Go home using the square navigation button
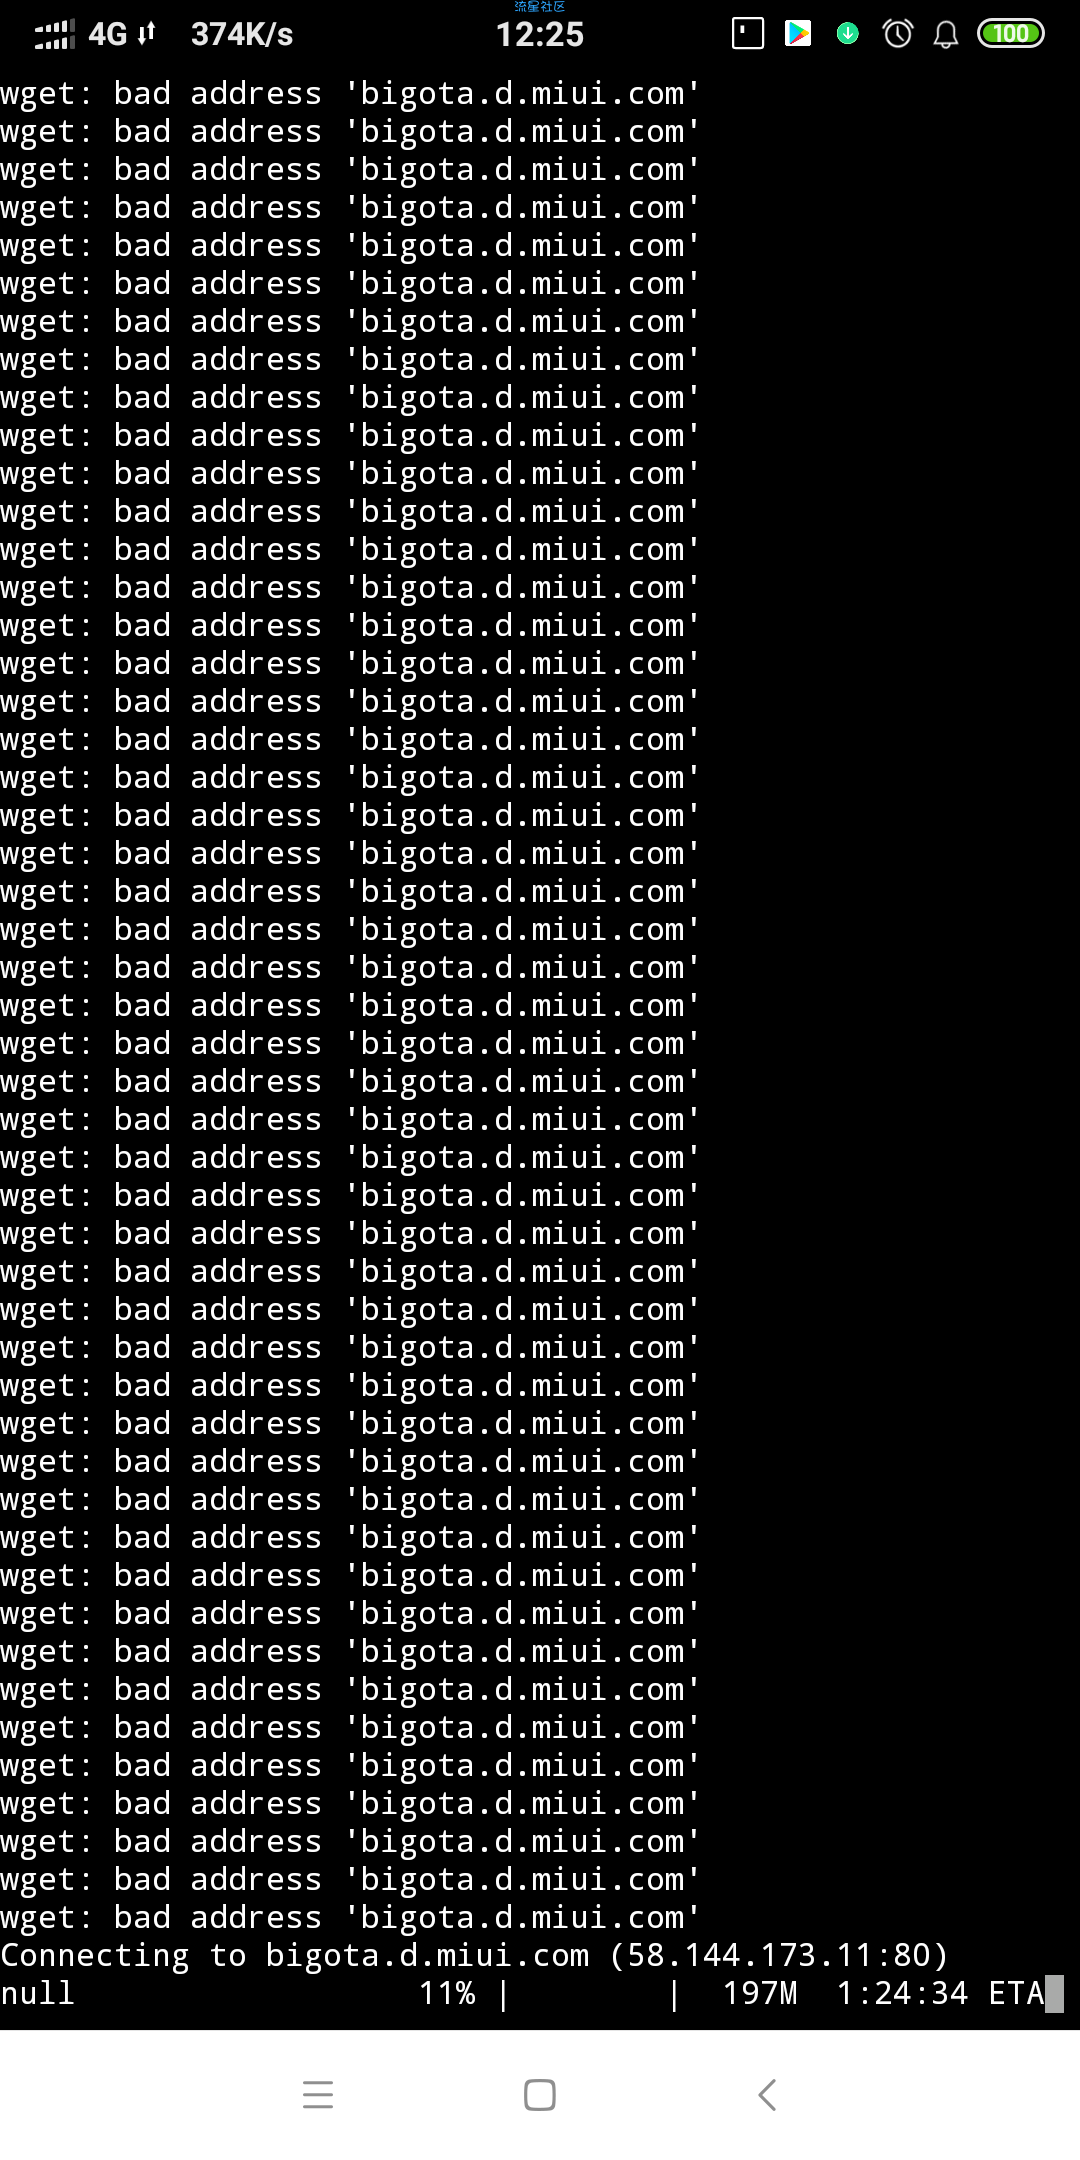1080x2160 pixels. click(x=540, y=2094)
